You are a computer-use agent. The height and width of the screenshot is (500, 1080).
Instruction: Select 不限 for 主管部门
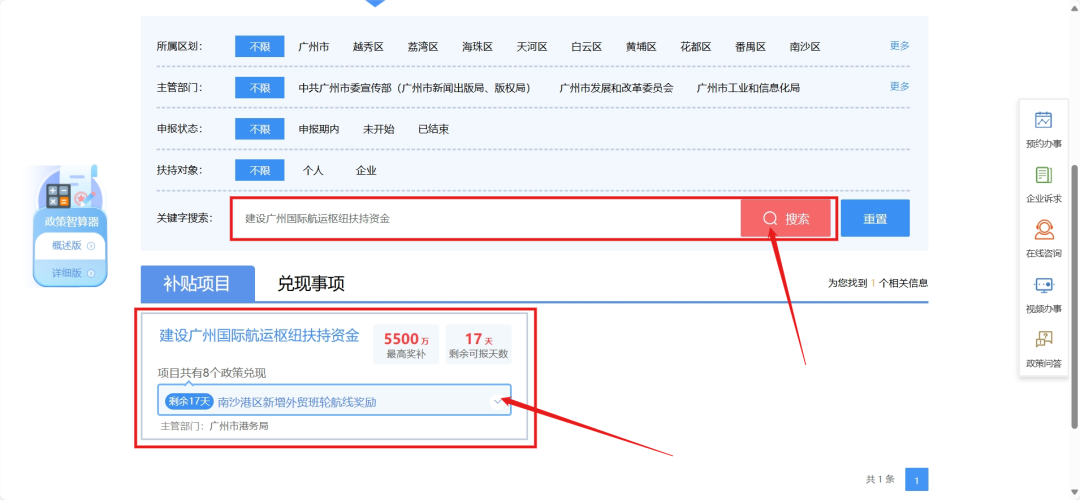pos(260,88)
